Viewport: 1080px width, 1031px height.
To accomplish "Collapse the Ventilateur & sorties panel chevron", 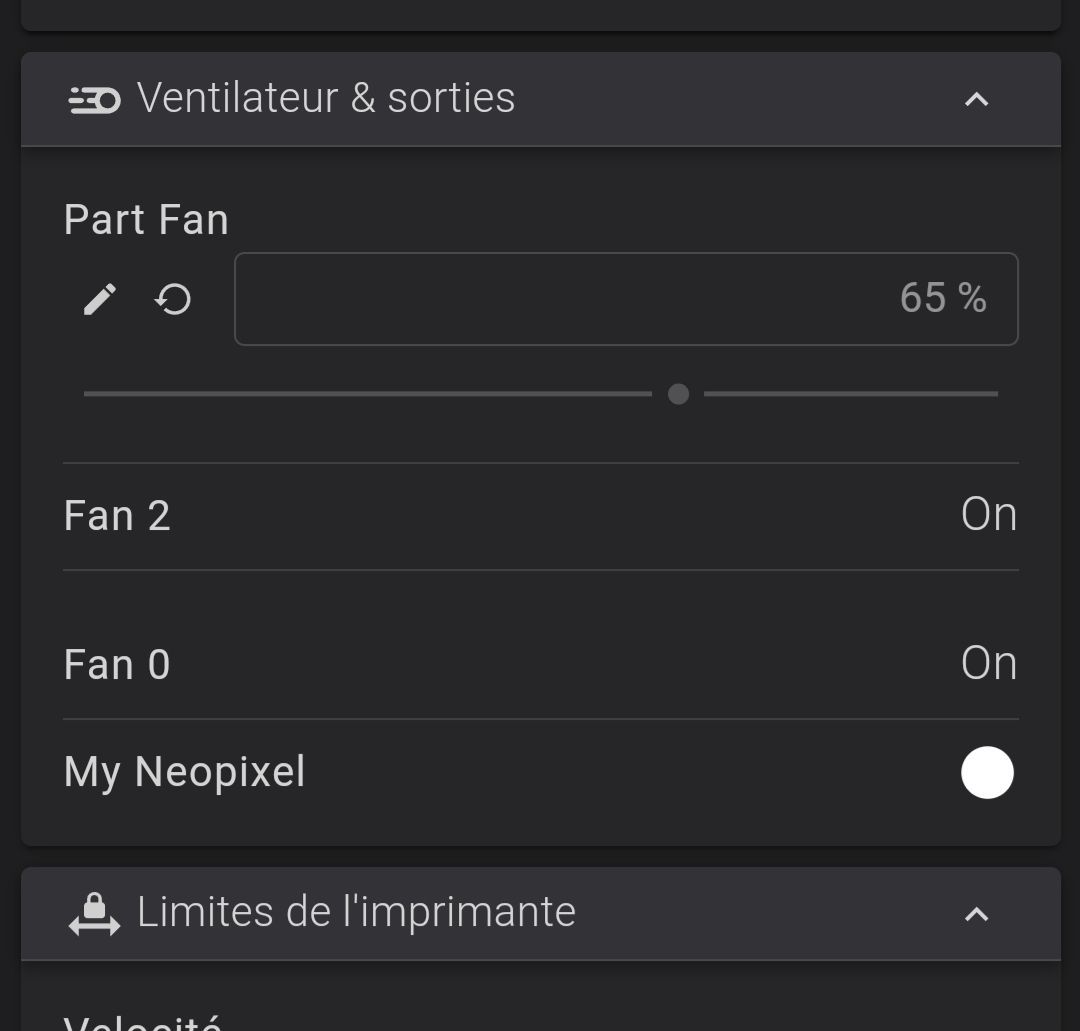I will pyautogui.click(x=976, y=99).
